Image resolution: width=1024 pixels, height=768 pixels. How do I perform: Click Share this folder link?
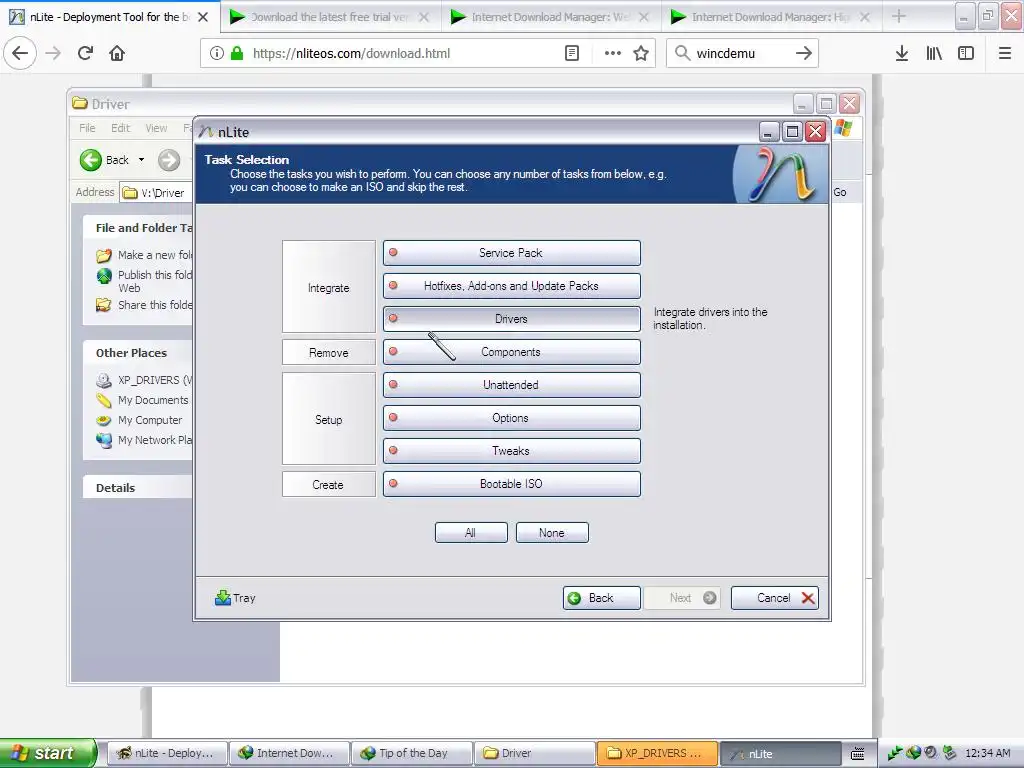144,305
